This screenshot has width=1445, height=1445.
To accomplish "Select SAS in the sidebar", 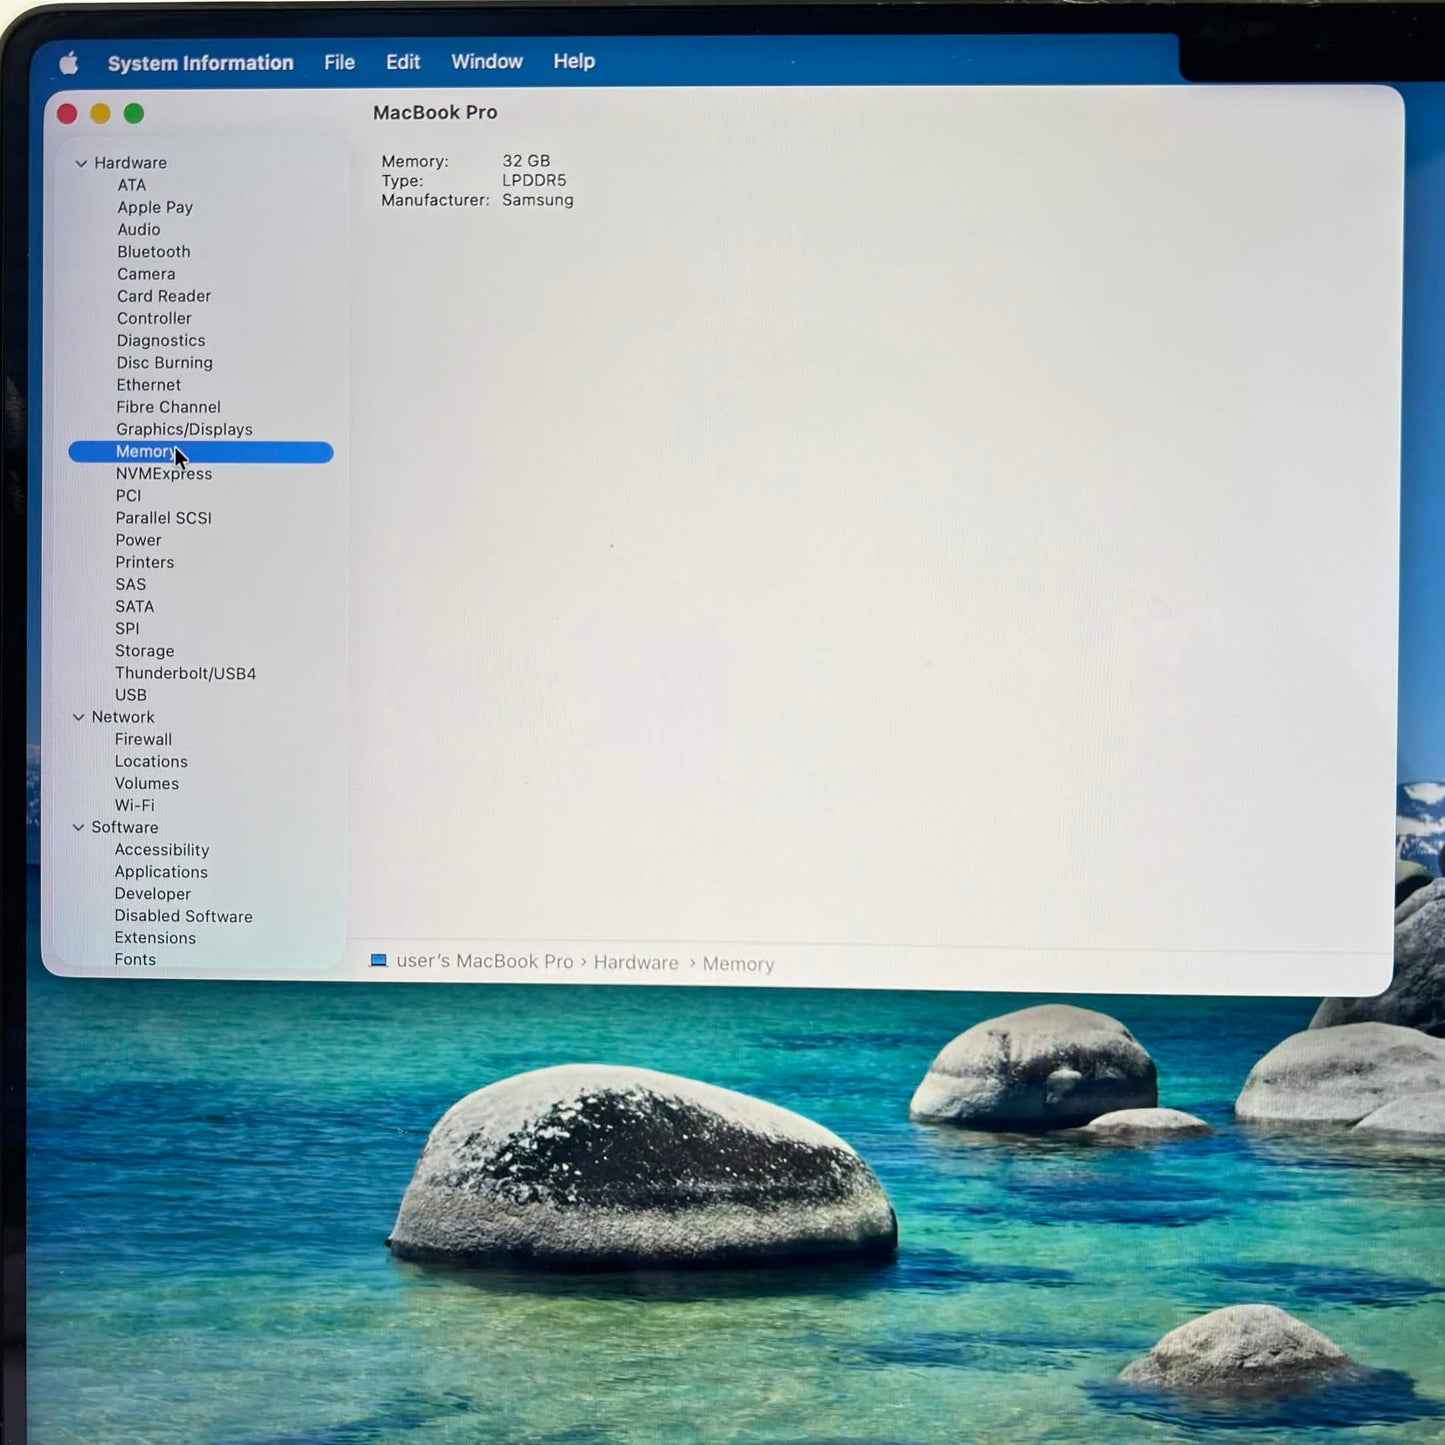I will (x=130, y=584).
